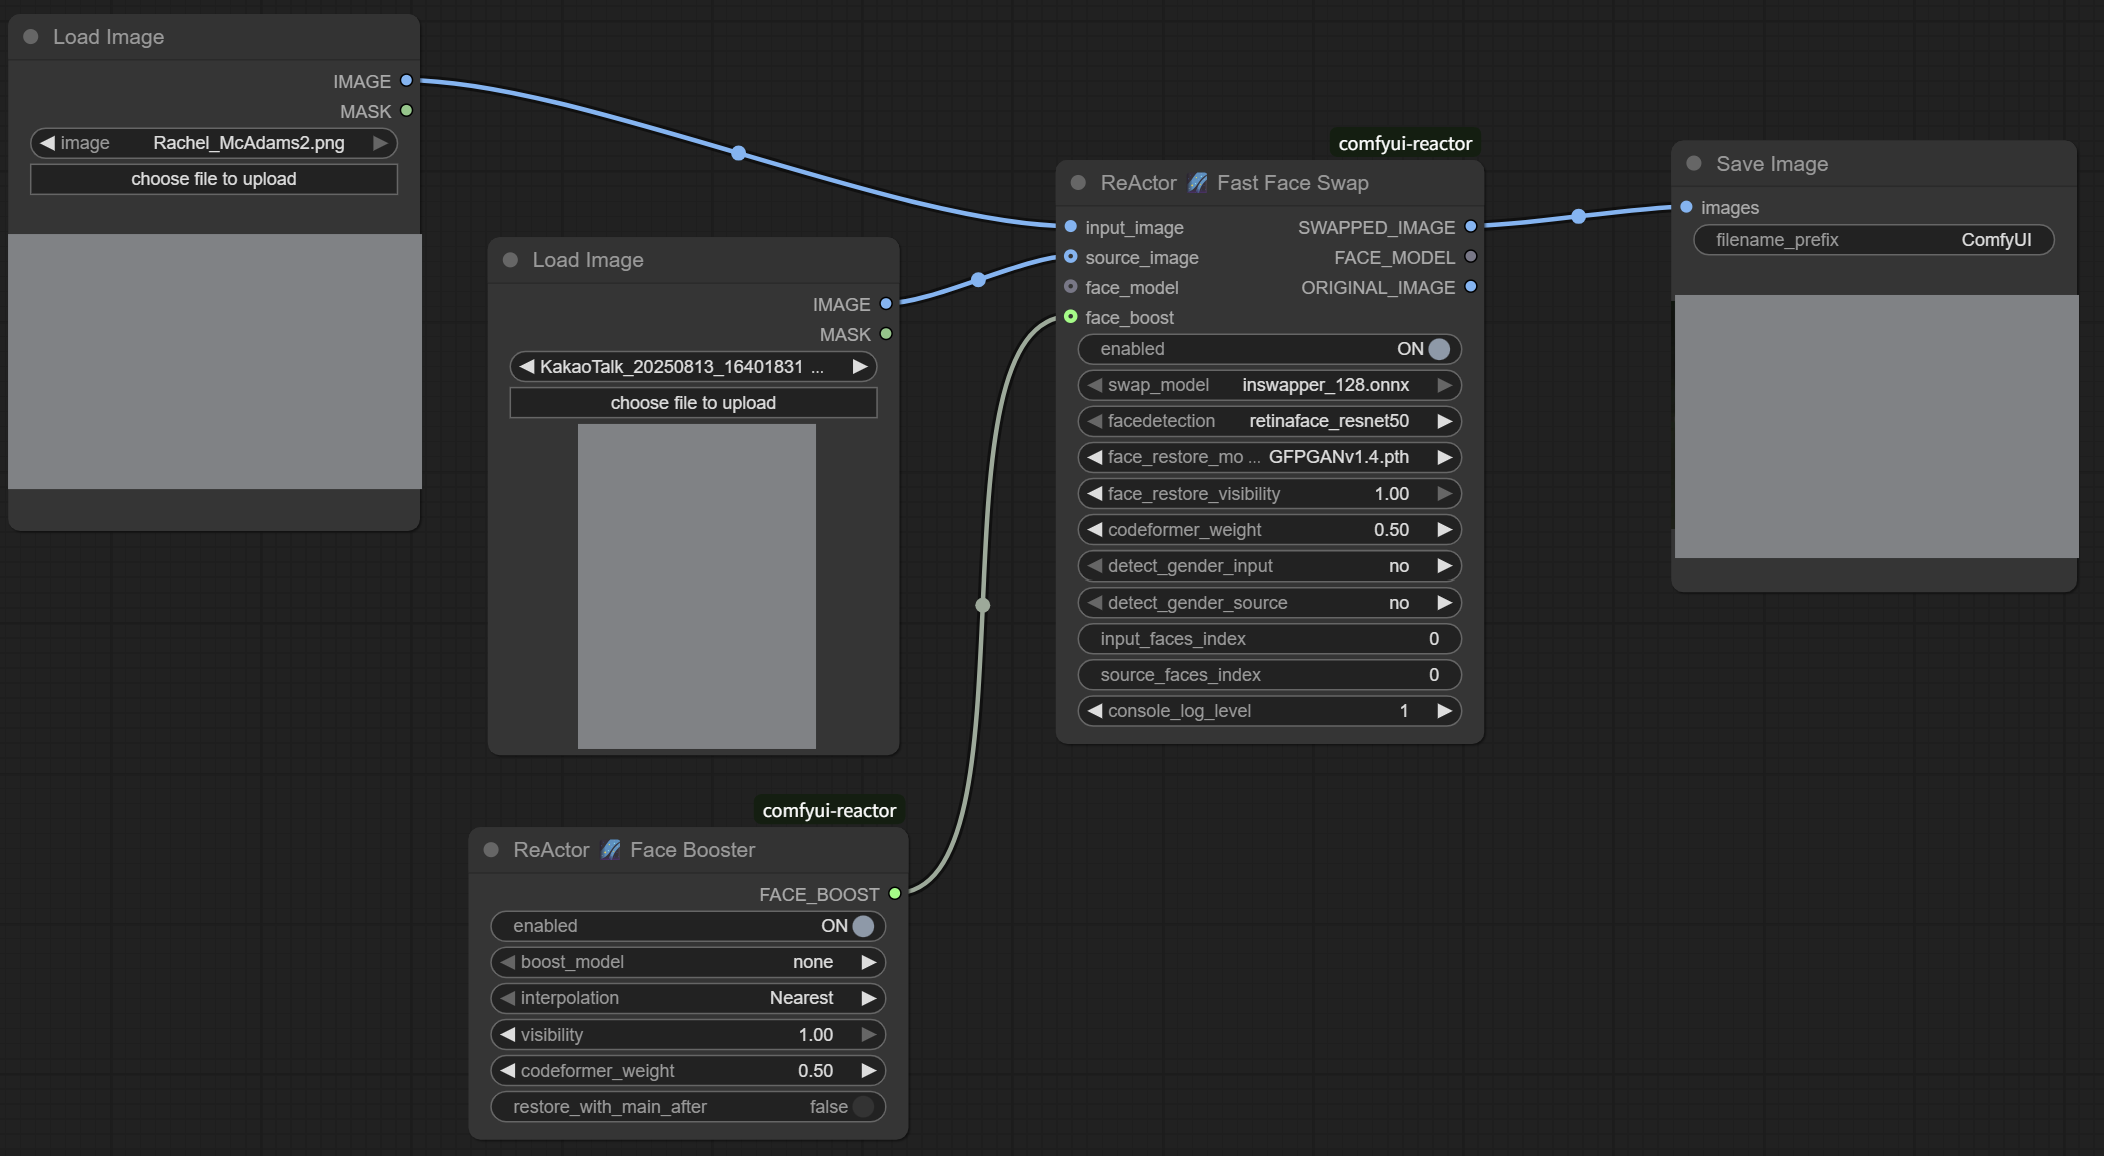The width and height of the screenshot is (2104, 1156).
Task: Increase codeformer_weight in Fast Face Swap
Action: point(1444,530)
